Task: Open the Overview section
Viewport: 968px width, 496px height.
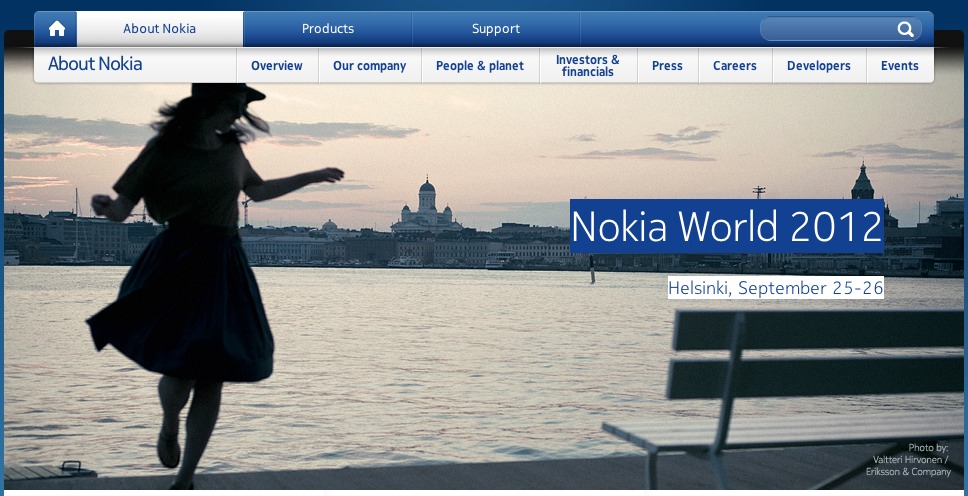Action: (x=277, y=65)
